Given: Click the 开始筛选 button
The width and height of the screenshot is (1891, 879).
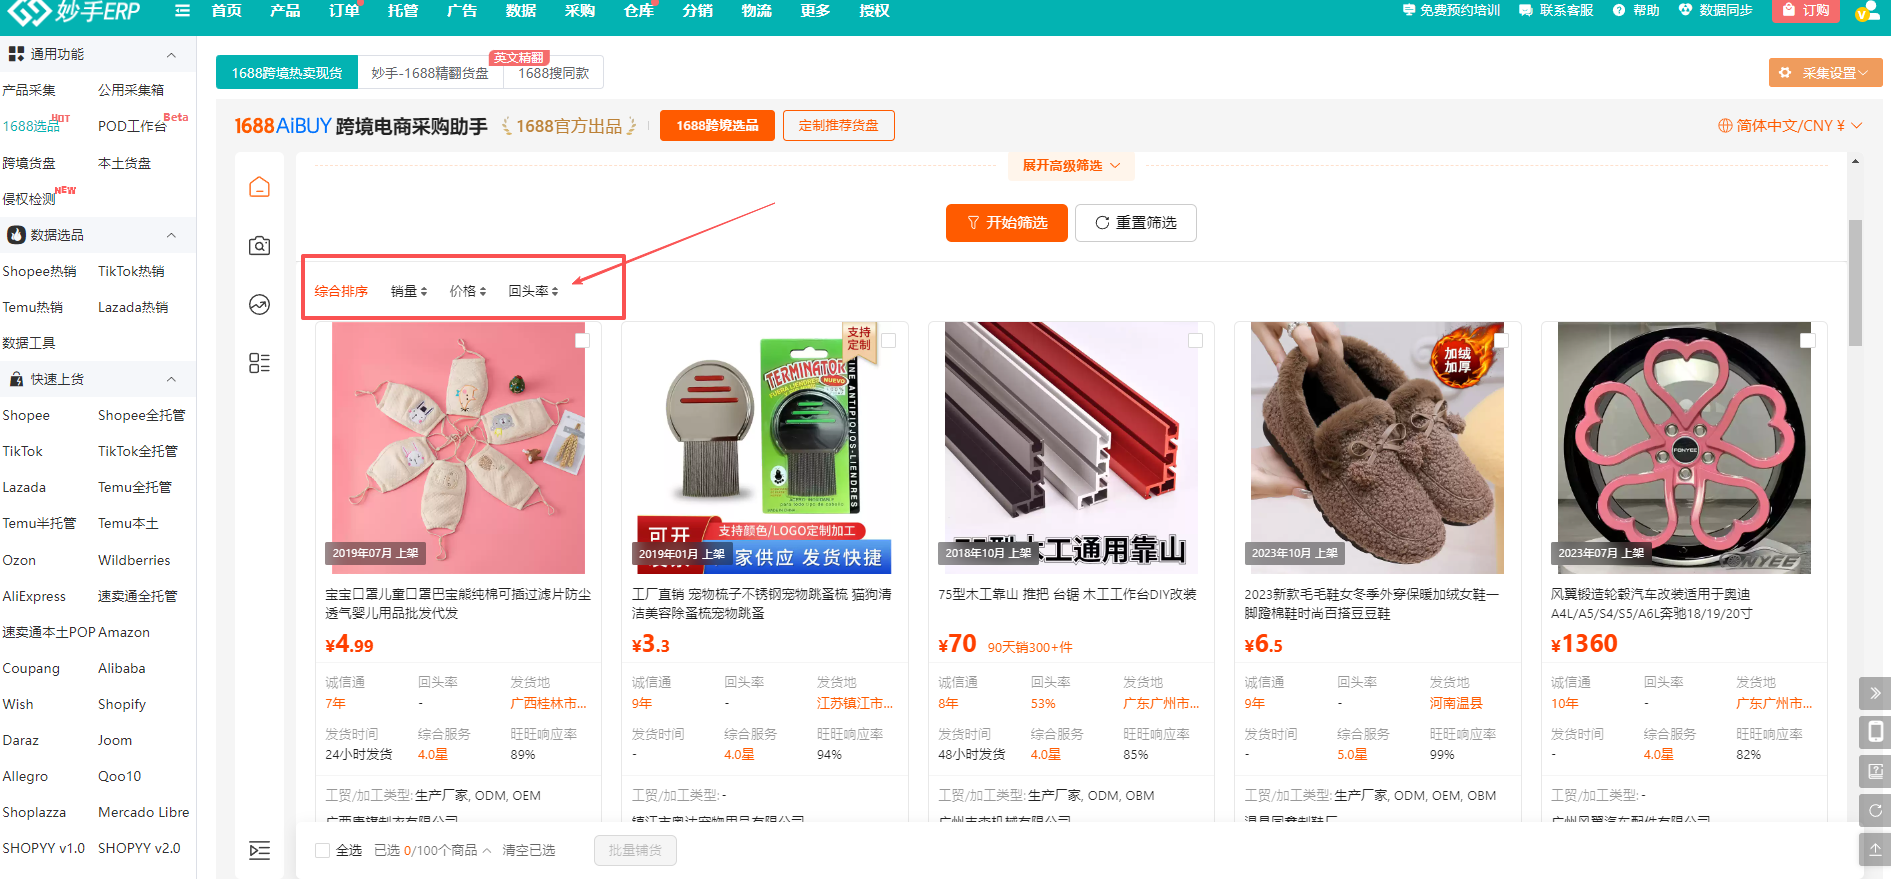Looking at the screenshot, I should point(1007,223).
